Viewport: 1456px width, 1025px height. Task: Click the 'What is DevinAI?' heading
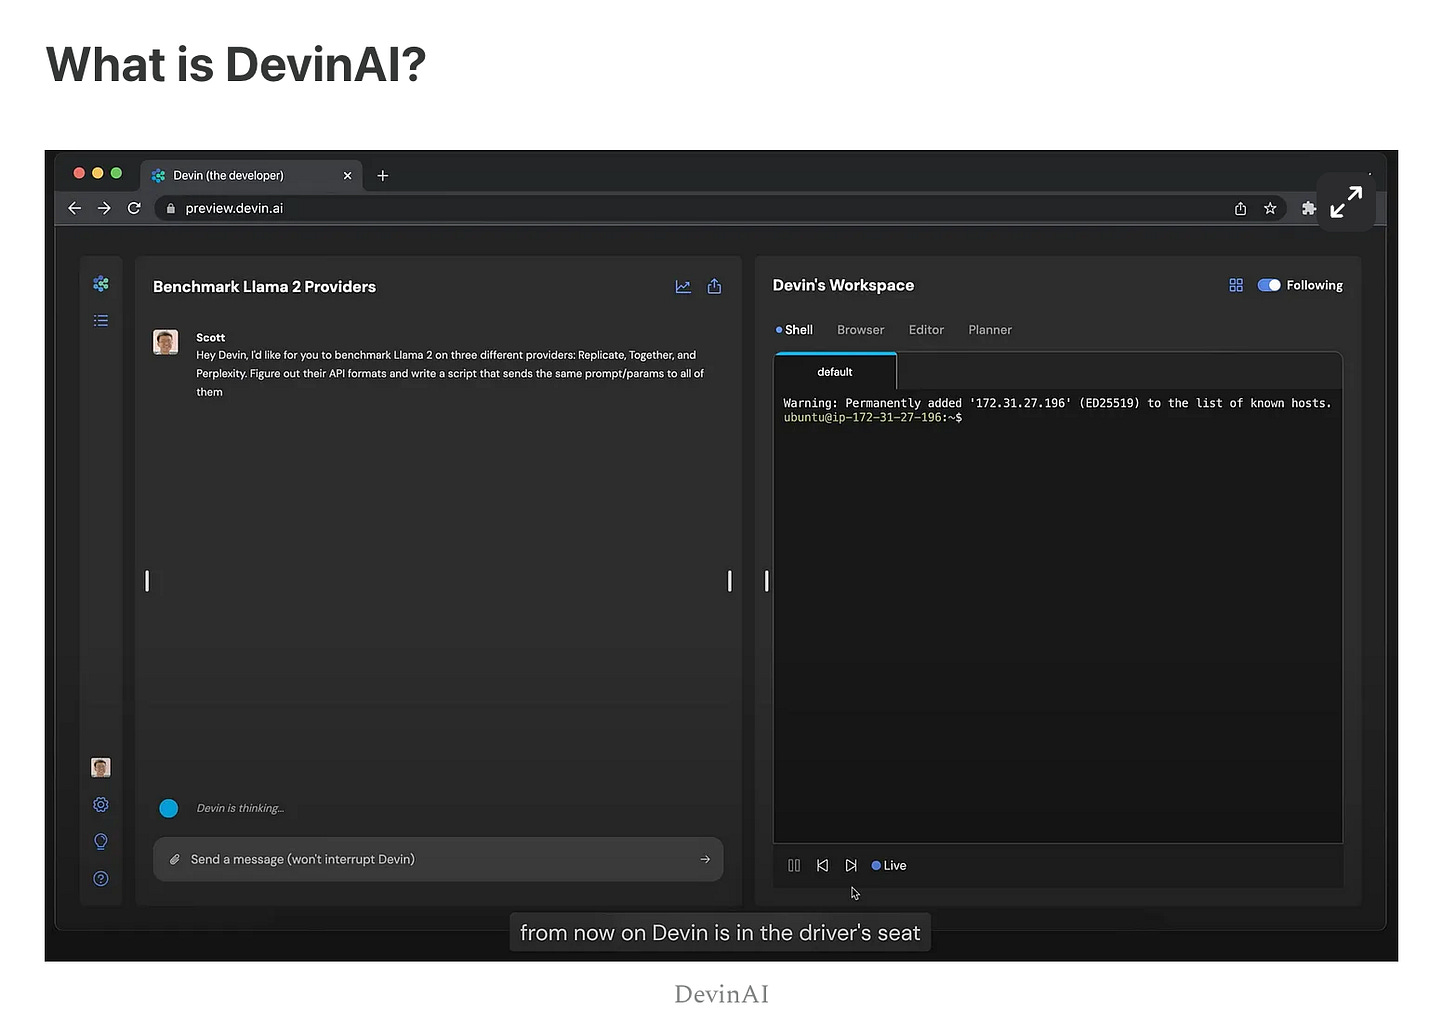pyautogui.click(x=236, y=65)
